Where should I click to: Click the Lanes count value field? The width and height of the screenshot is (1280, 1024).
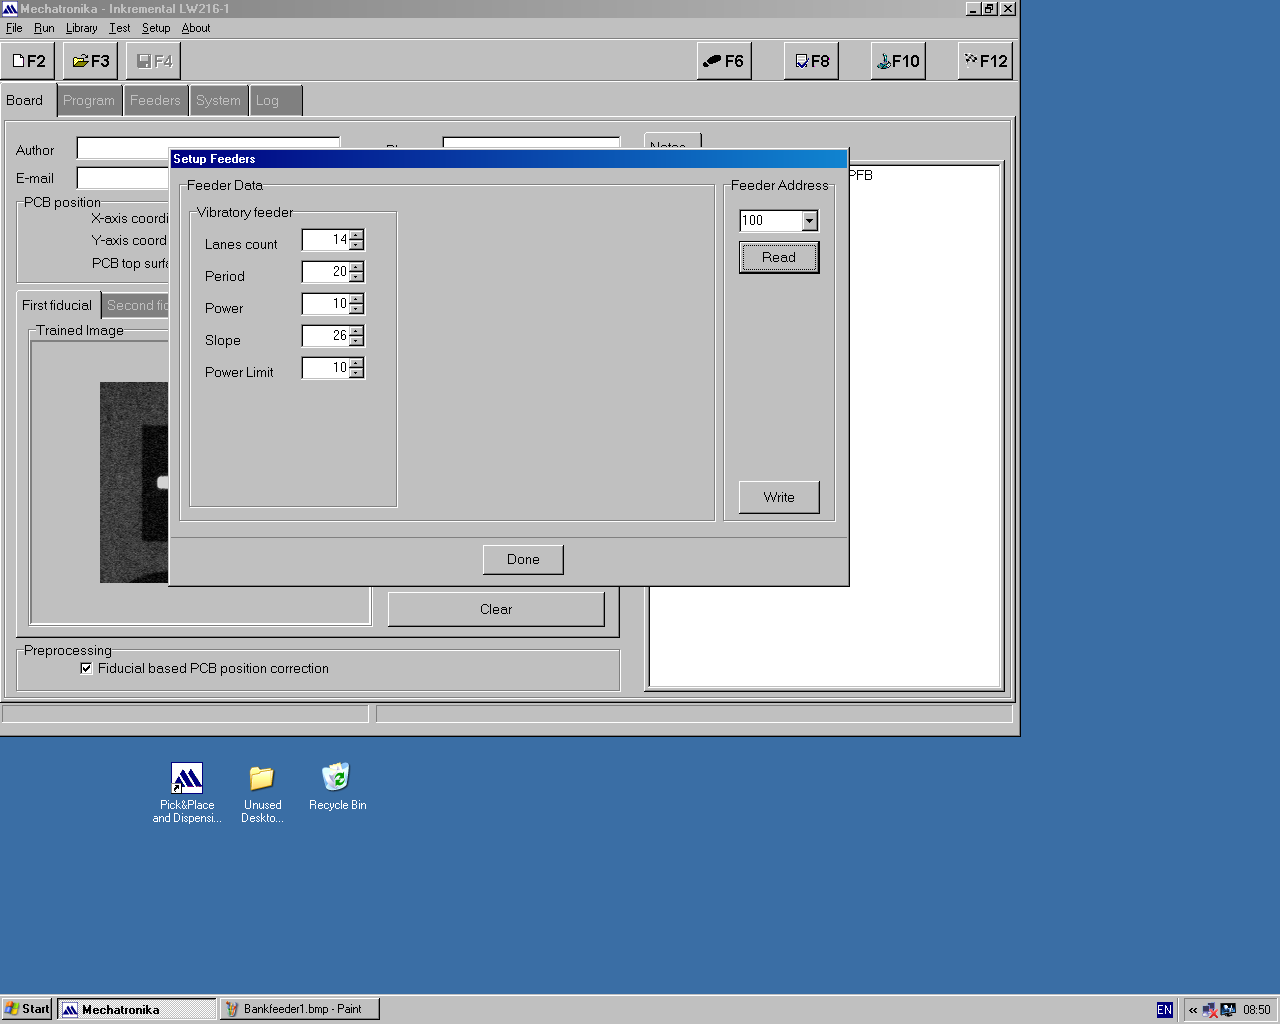click(x=326, y=240)
